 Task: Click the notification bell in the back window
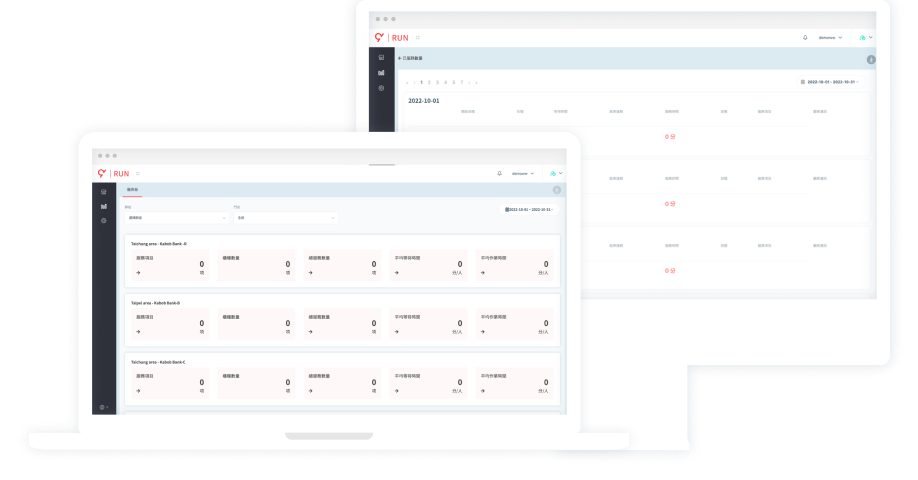click(805, 37)
